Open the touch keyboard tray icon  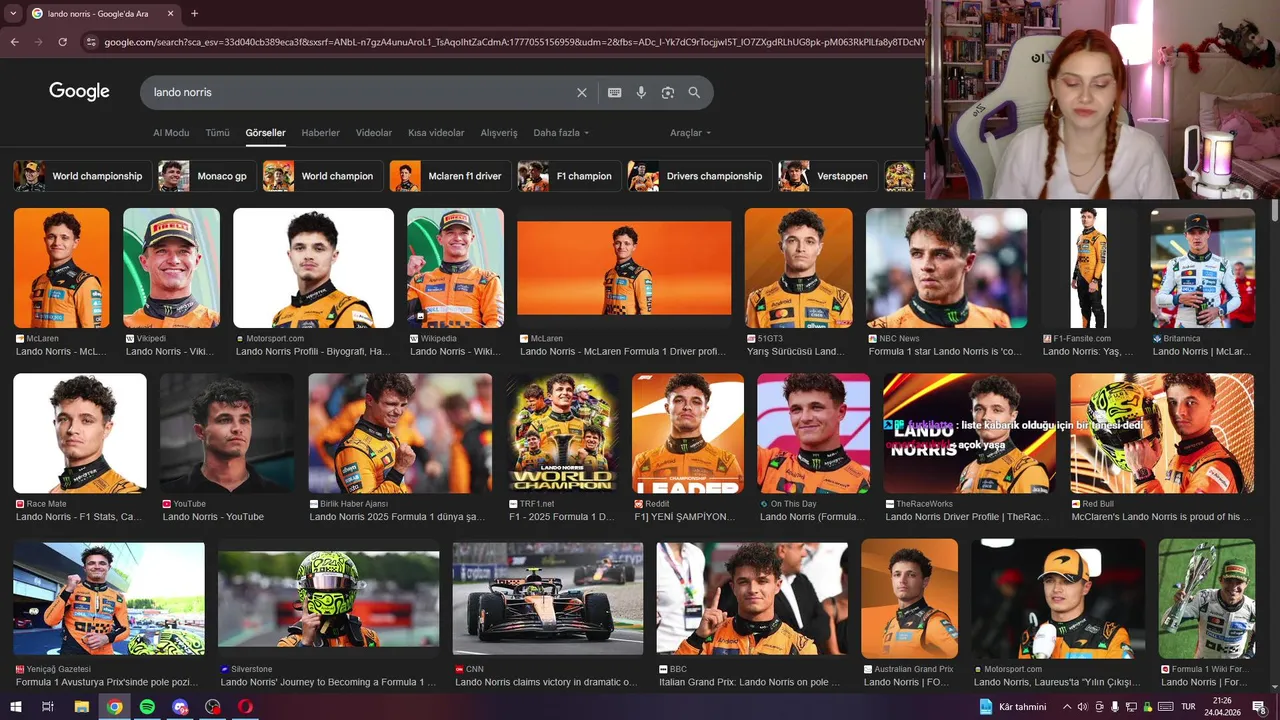(1166, 707)
